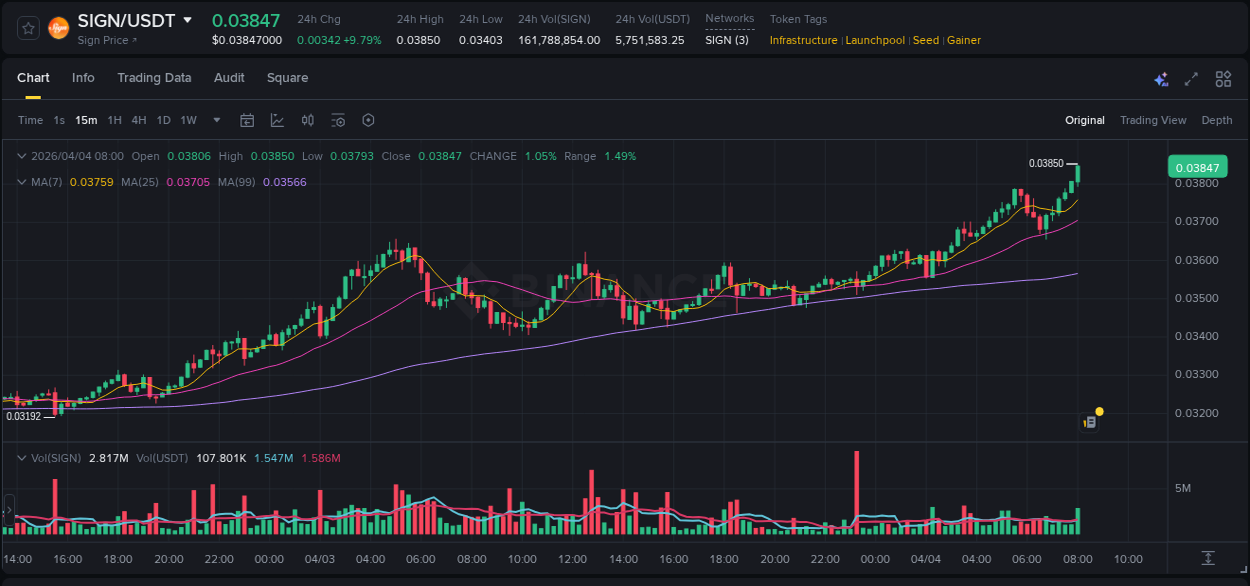Viewport: 1250px width, 586px height.
Task: Click the hexagon chart settings icon
Action: [x=368, y=120]
